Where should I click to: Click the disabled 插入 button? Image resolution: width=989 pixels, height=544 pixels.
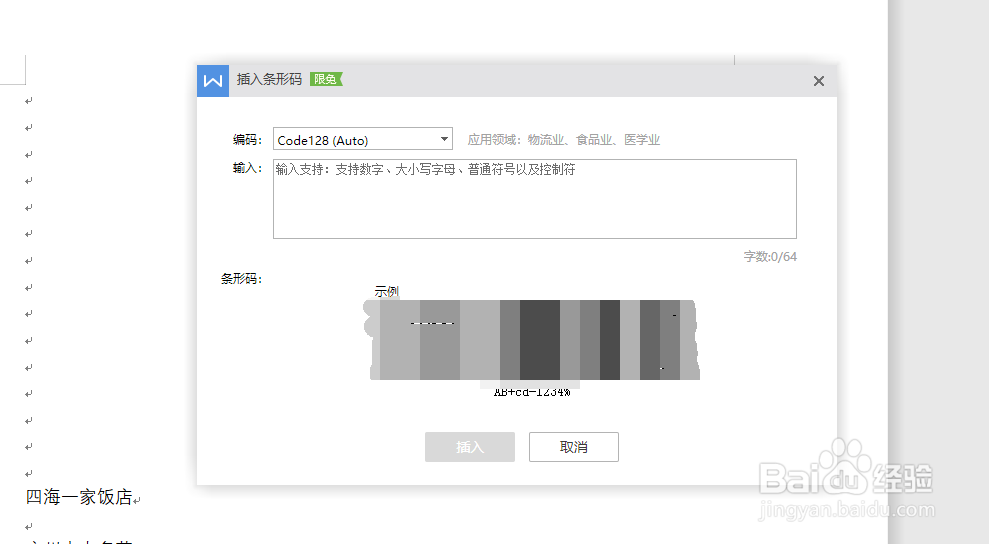pos(470,447)
